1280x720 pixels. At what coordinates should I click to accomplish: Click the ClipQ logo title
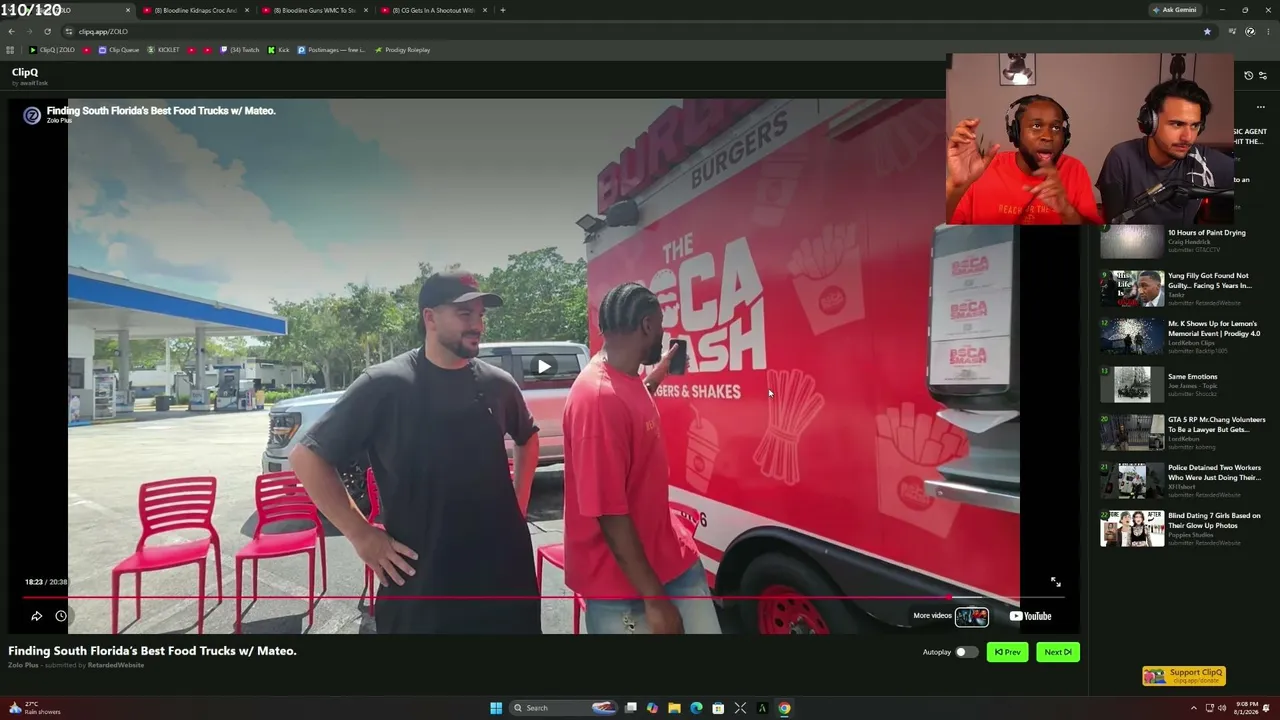point(25,72)
